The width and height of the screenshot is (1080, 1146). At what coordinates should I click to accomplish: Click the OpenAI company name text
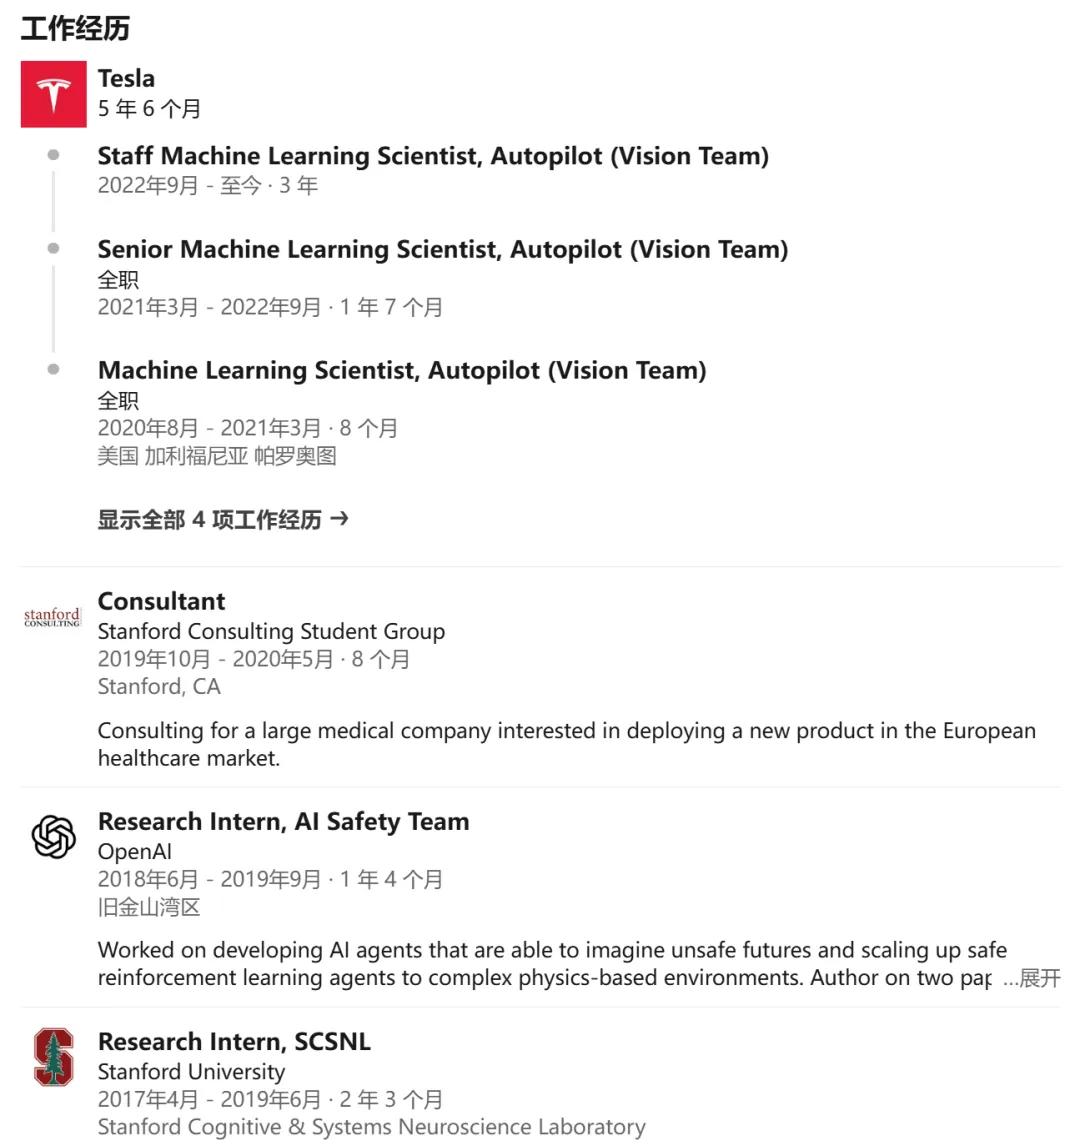tap(134, 852)
